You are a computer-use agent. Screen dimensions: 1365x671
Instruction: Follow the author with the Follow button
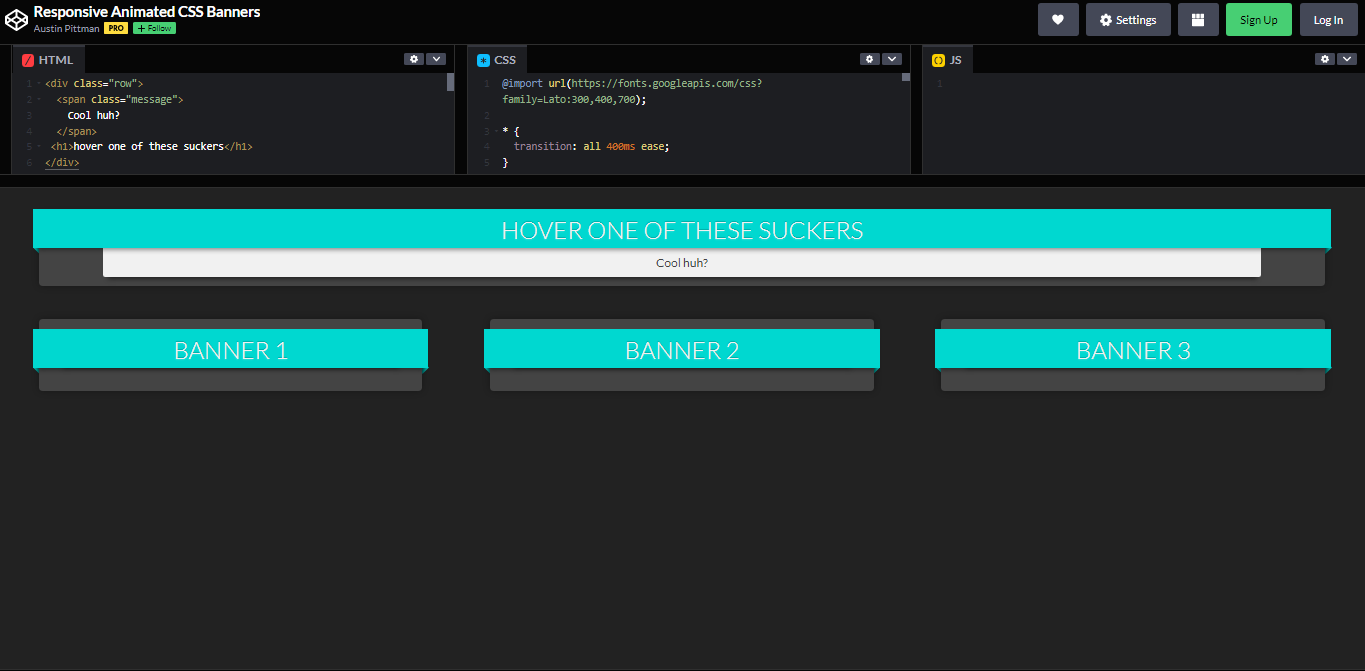point(154,28)
